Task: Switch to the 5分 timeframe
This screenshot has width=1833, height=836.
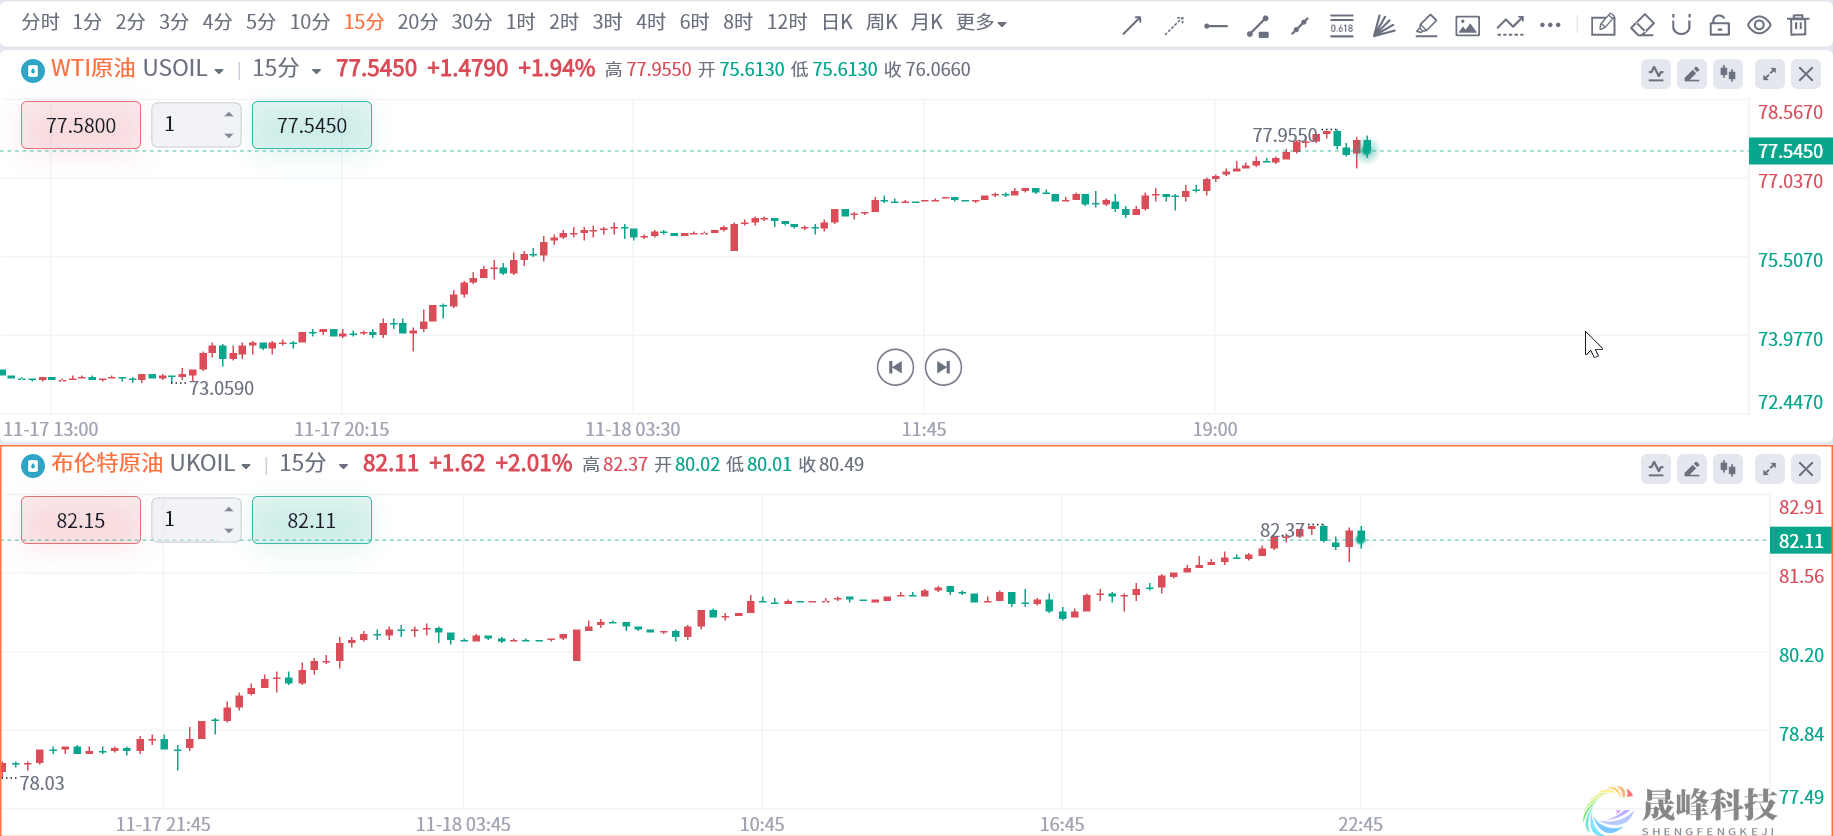Action: coord(261,22)
